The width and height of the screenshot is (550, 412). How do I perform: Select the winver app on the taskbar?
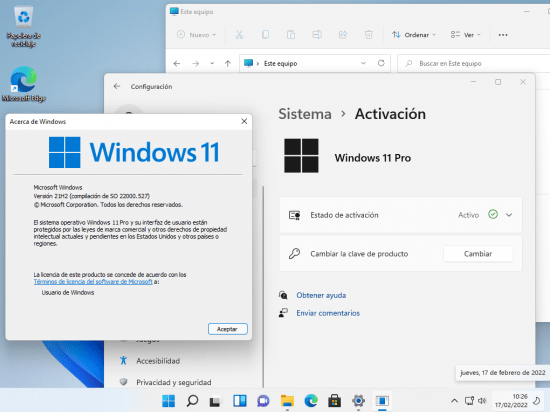(x=382, y=400)
